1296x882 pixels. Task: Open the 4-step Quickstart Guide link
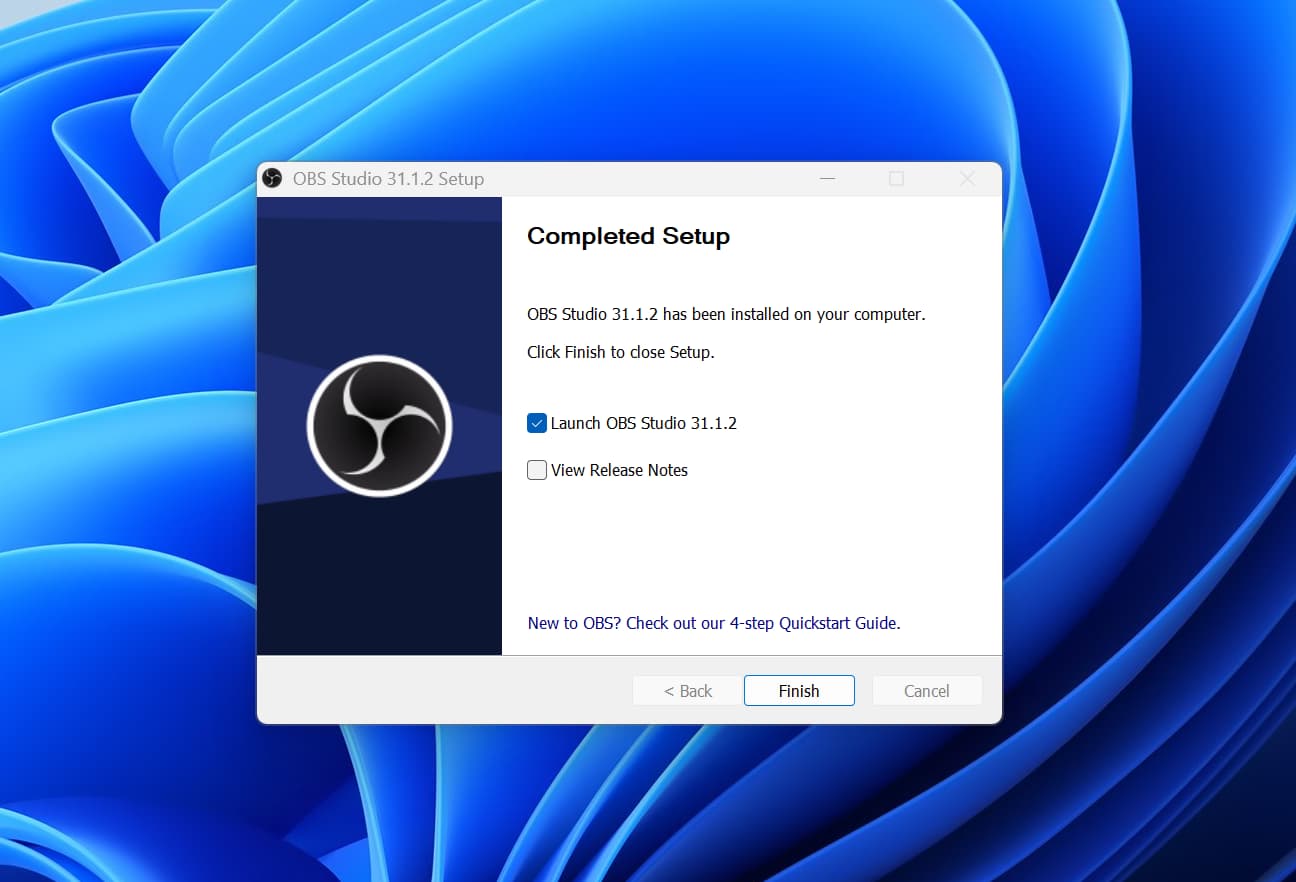coord(713,623)
